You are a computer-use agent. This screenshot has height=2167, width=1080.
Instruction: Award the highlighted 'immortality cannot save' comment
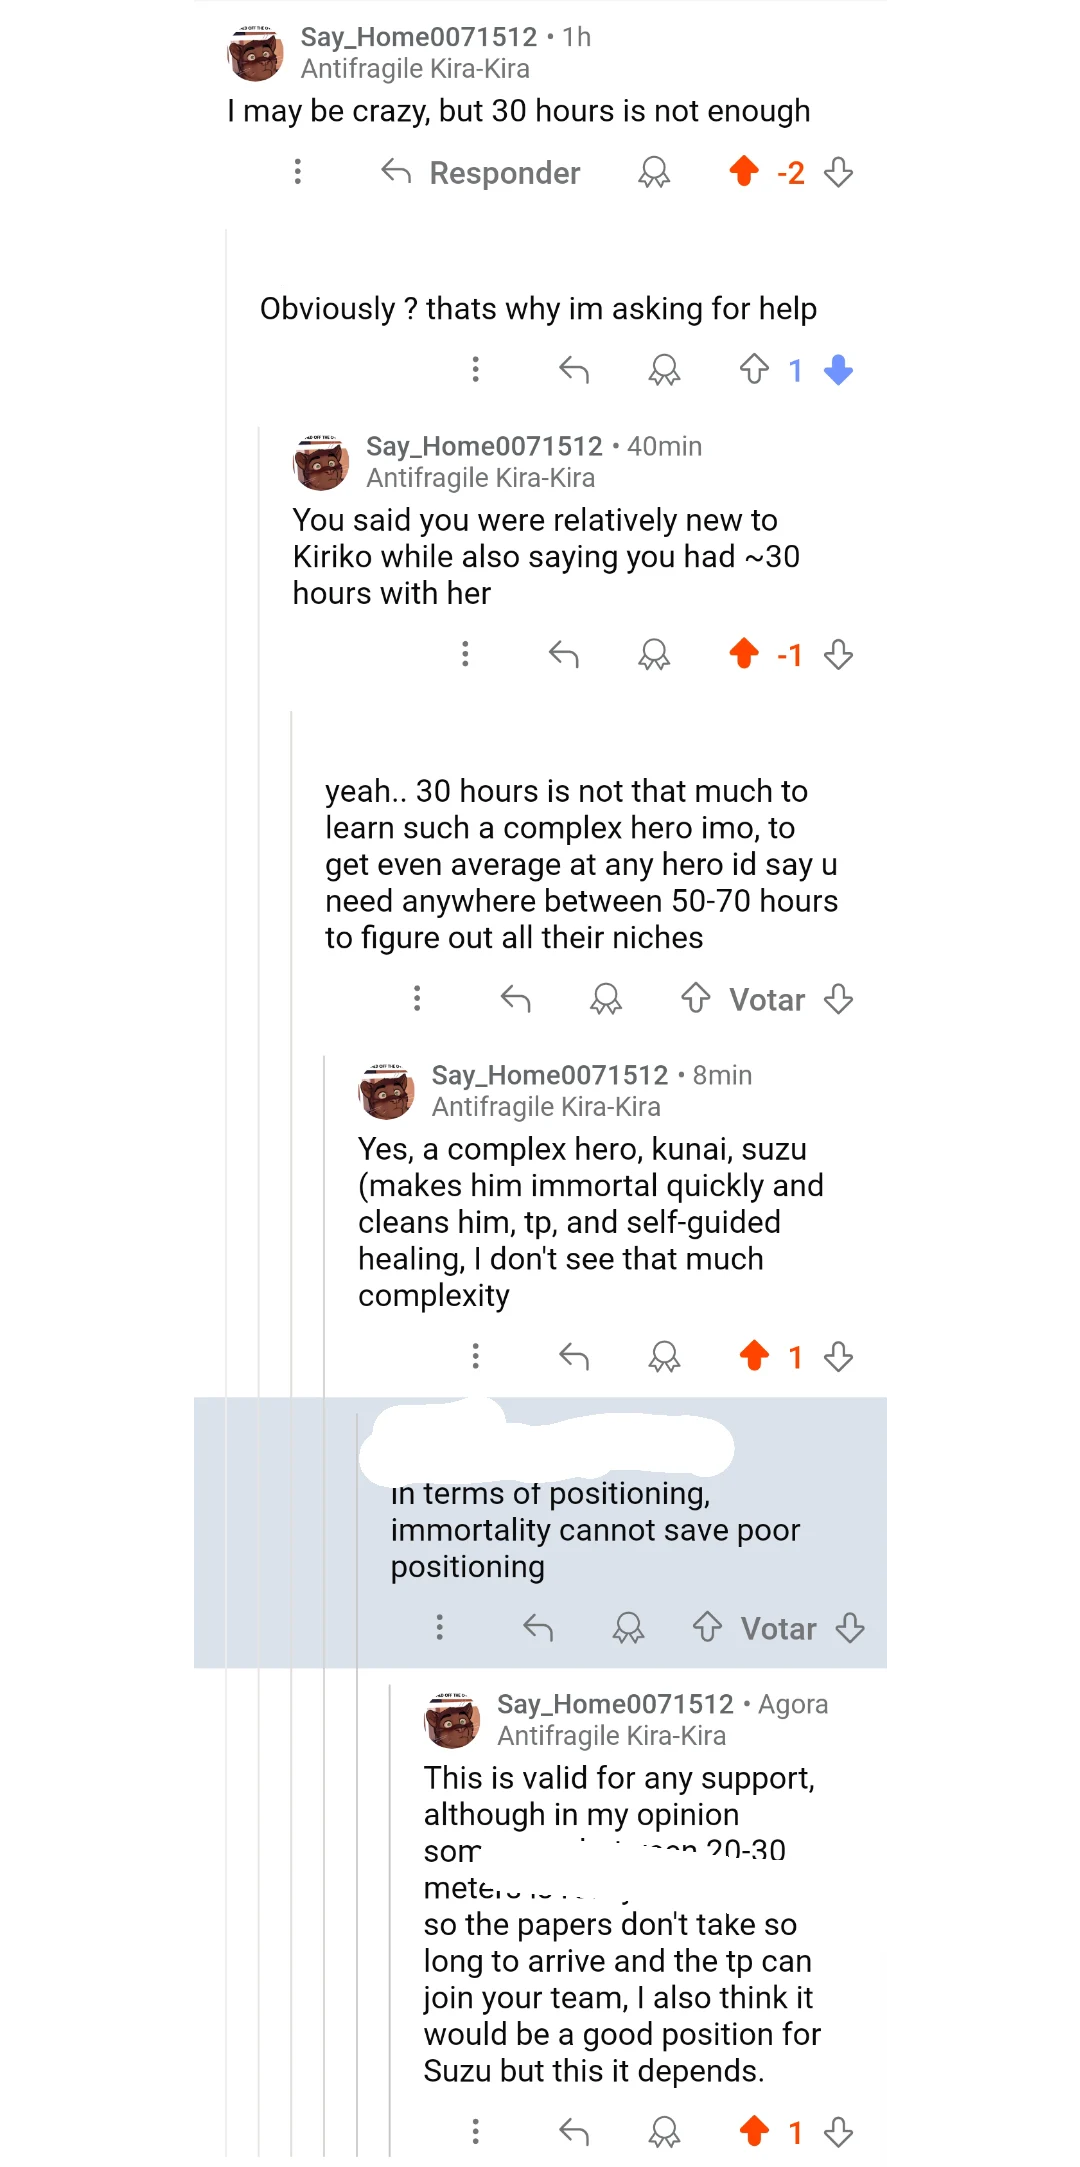coord(628,1628)
